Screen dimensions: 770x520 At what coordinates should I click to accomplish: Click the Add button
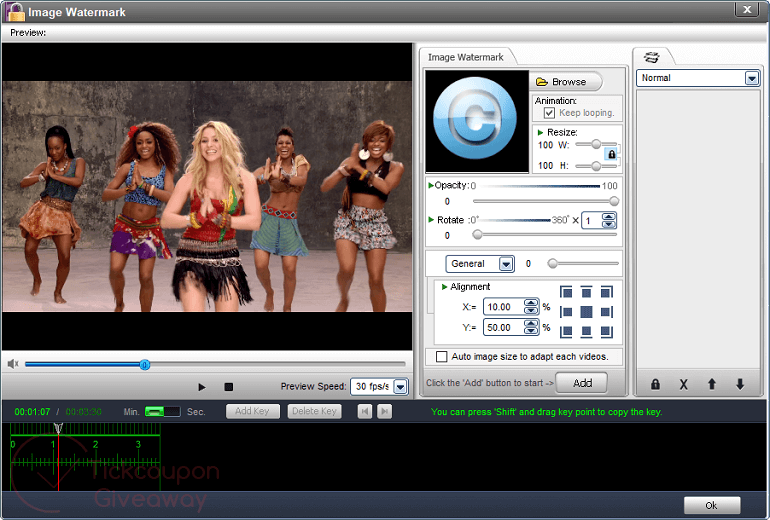point(582,383)
